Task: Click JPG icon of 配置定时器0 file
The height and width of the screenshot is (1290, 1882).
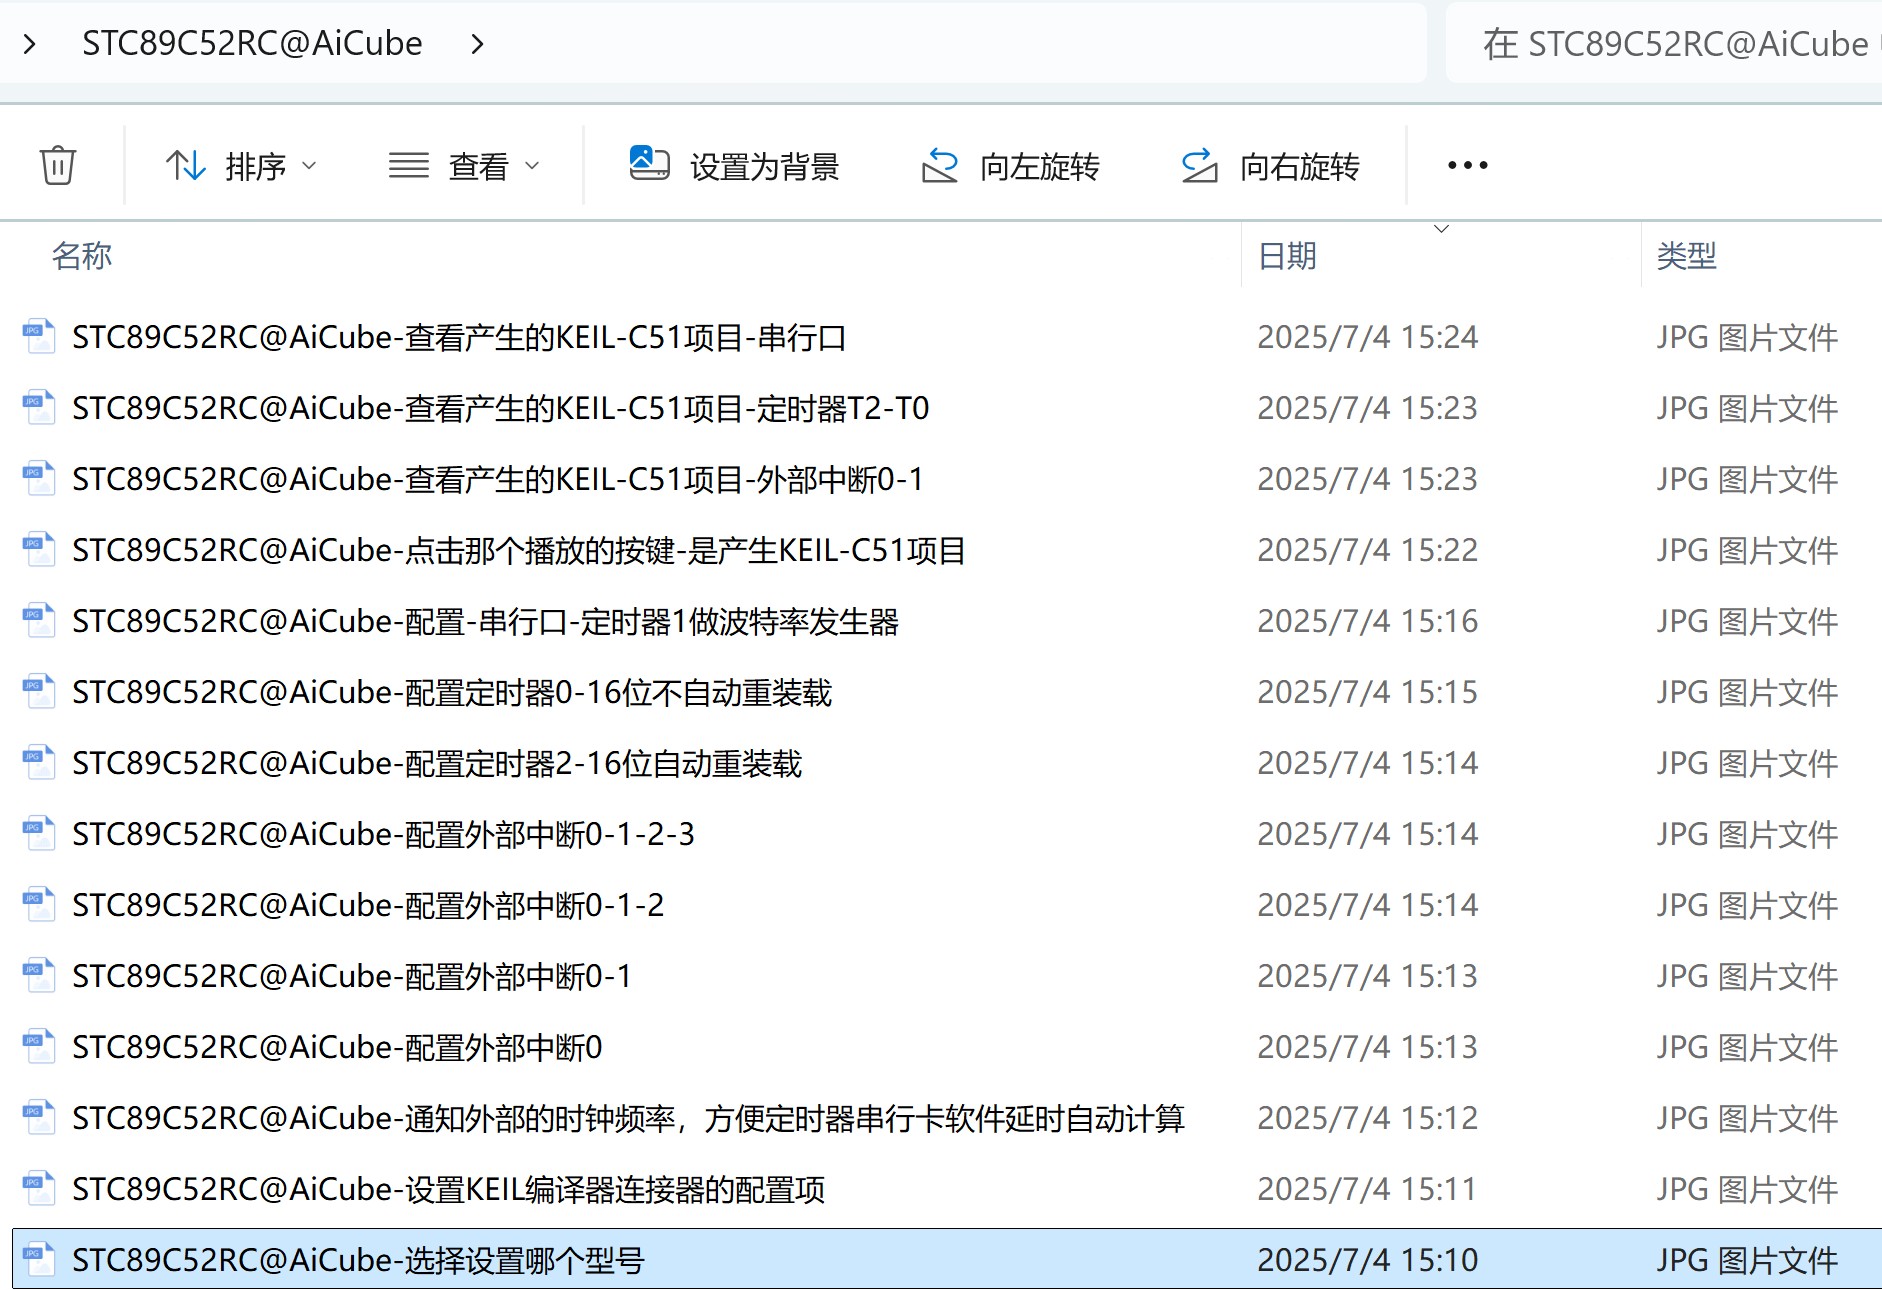Action: (x=39, y=692)
